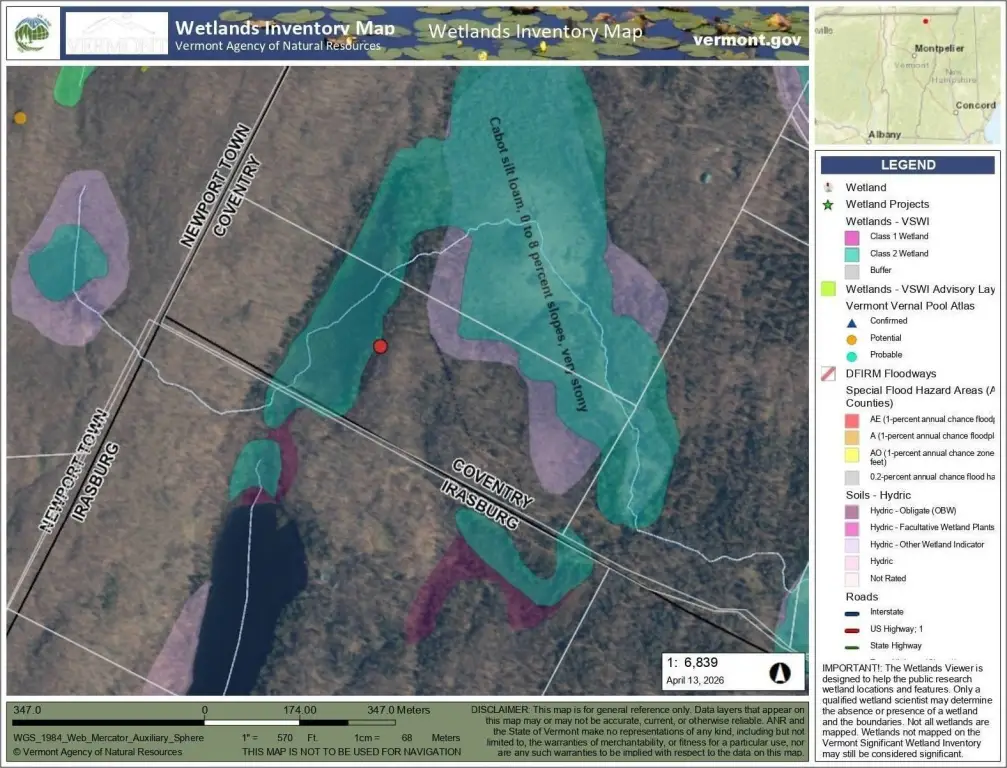Click the Vermont logo banner image

(117, 33)
